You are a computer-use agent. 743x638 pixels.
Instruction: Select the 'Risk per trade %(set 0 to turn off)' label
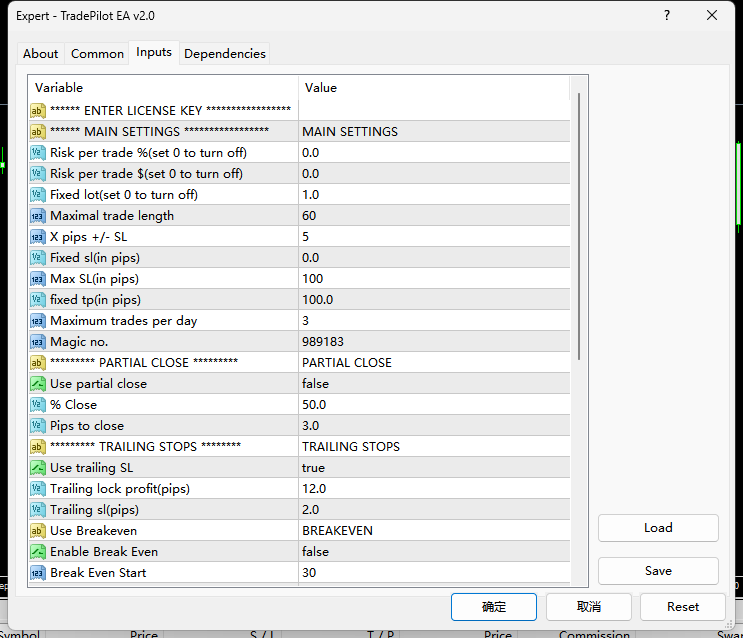point(148,153)
